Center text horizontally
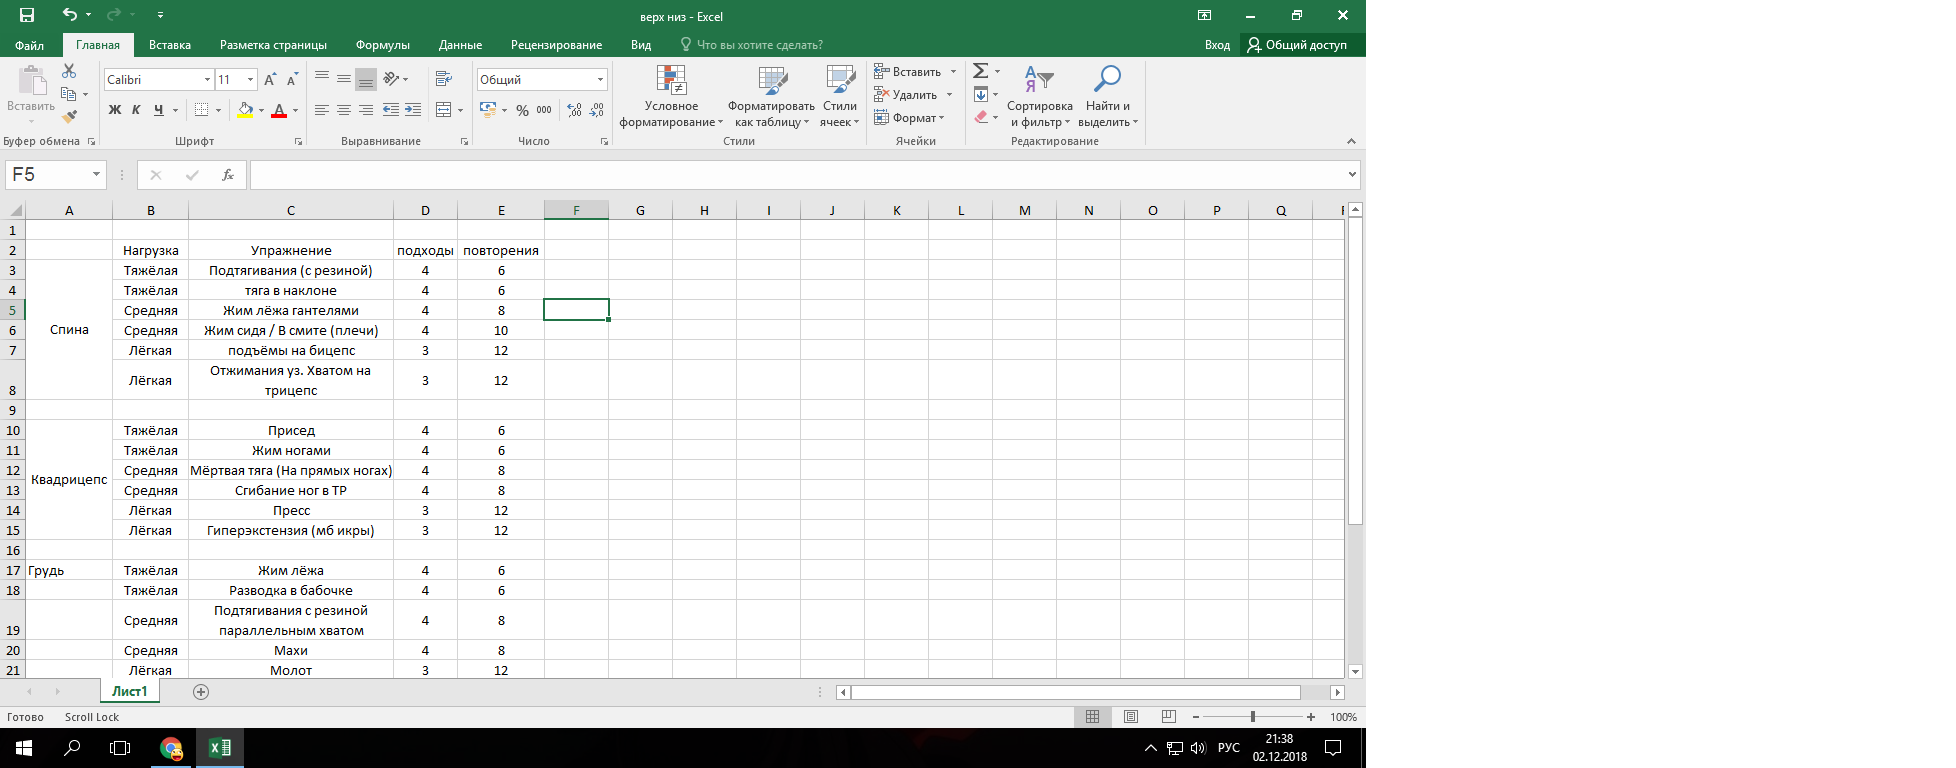 pyautogui.click(x=344, y=110)
